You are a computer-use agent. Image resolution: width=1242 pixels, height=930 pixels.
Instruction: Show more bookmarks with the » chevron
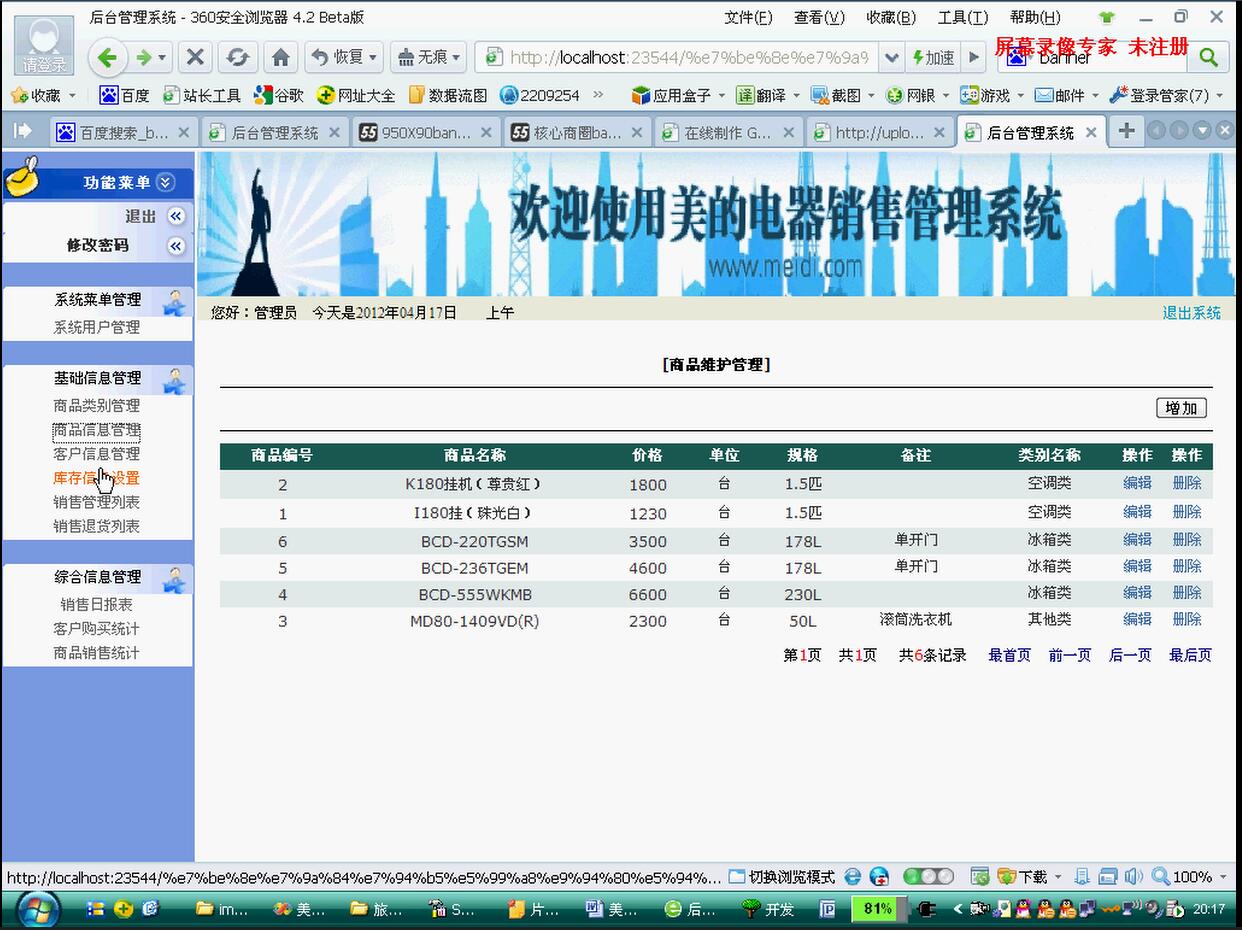pos(599,95)
